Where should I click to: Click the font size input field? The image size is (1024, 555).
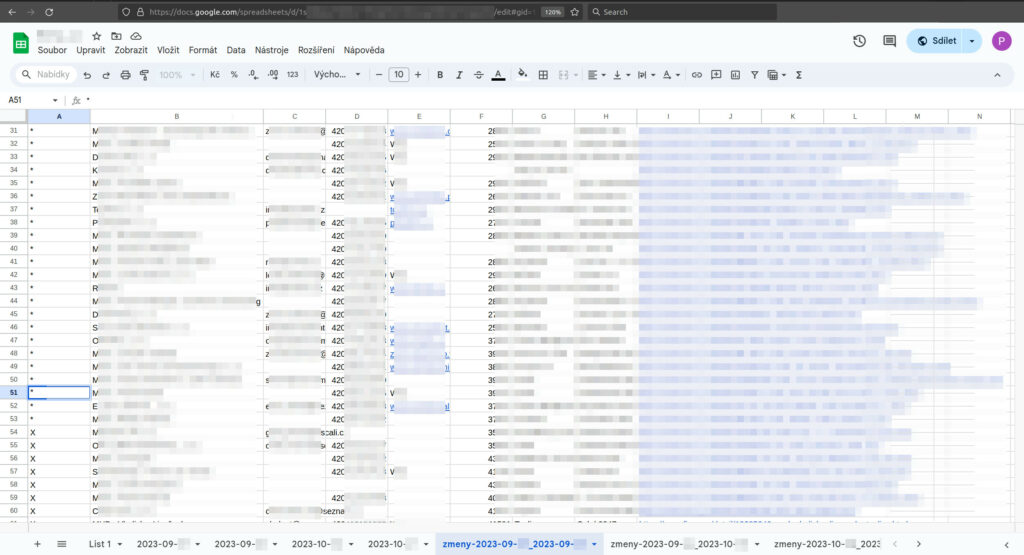pos(398,75)
